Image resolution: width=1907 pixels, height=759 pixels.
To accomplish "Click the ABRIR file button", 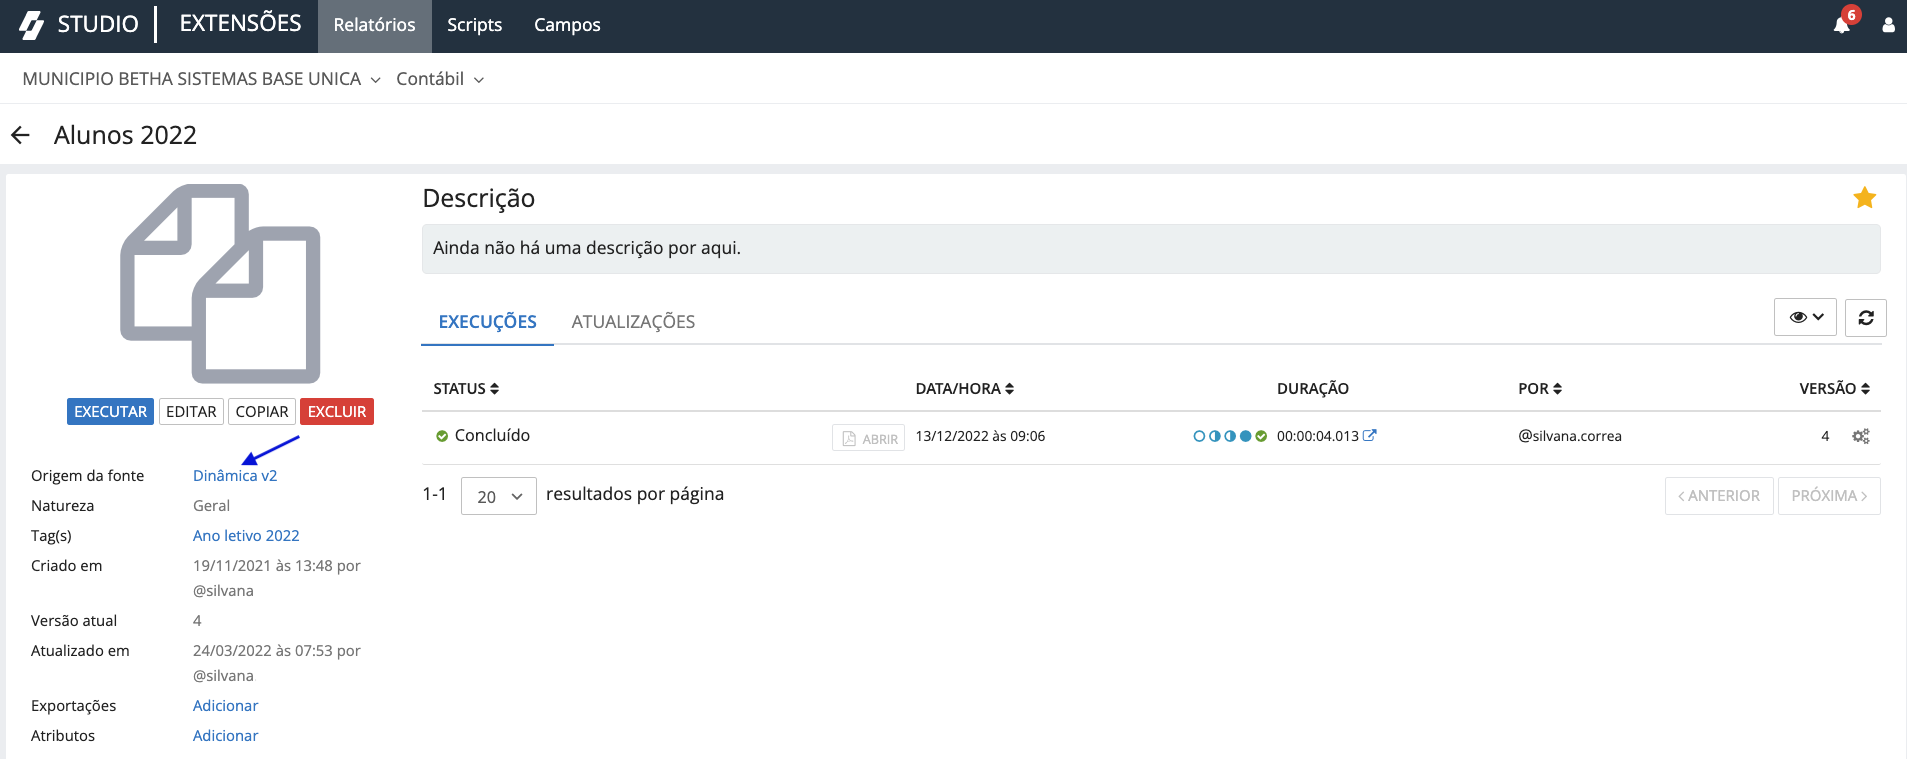I will [x=868, y=438].
